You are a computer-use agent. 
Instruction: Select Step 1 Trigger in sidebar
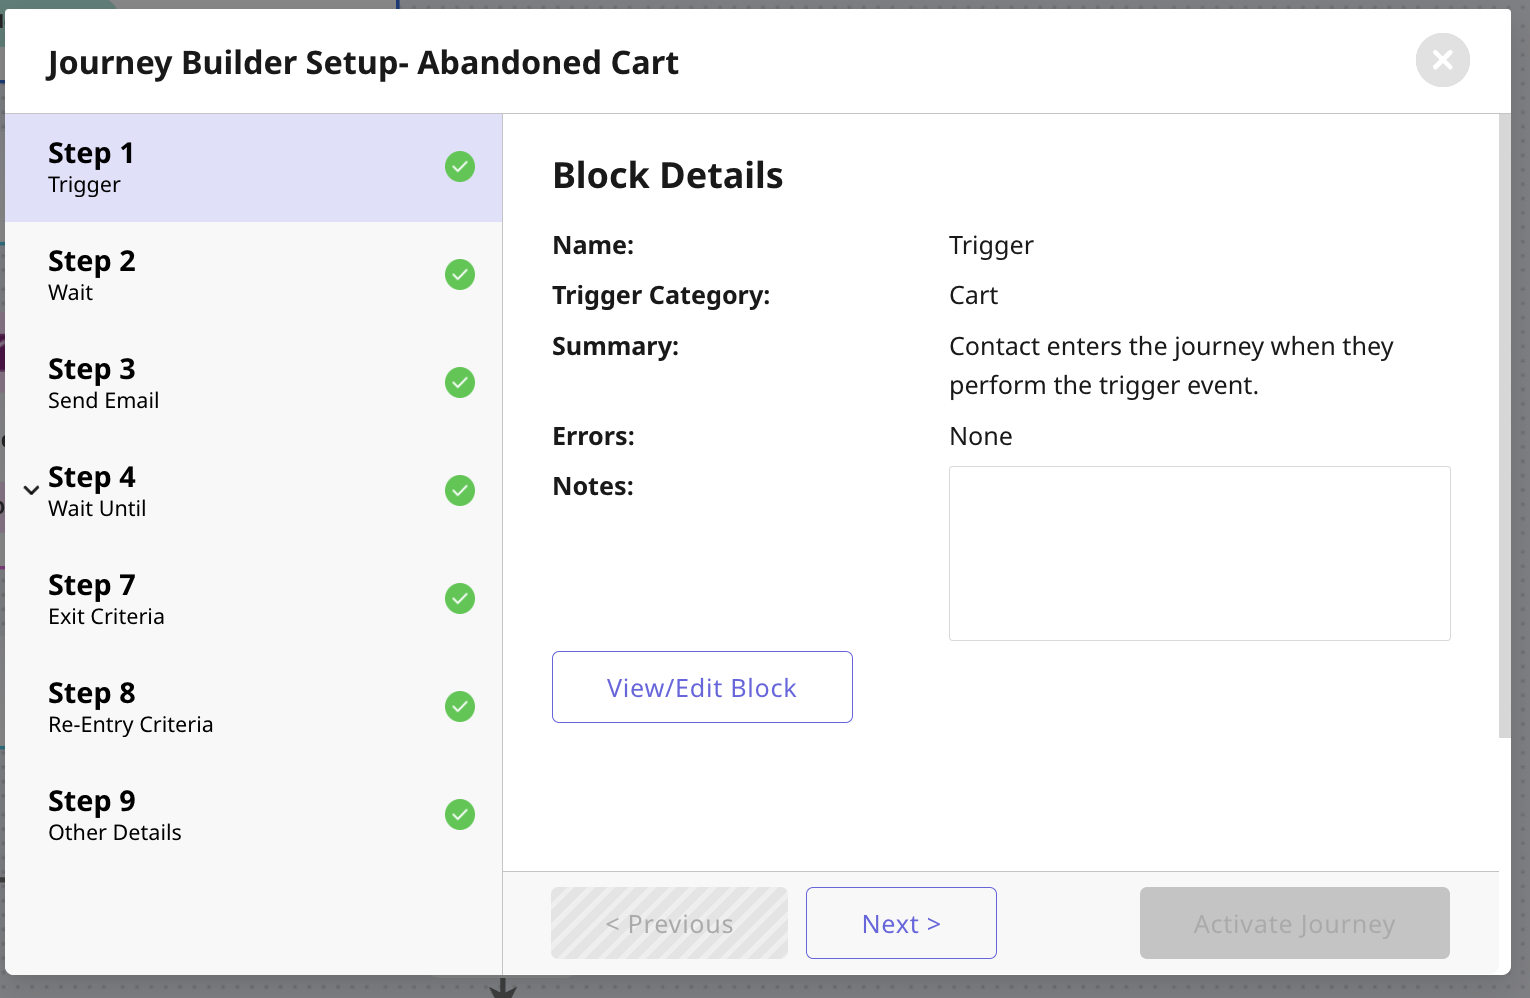(x=200, y=167)
